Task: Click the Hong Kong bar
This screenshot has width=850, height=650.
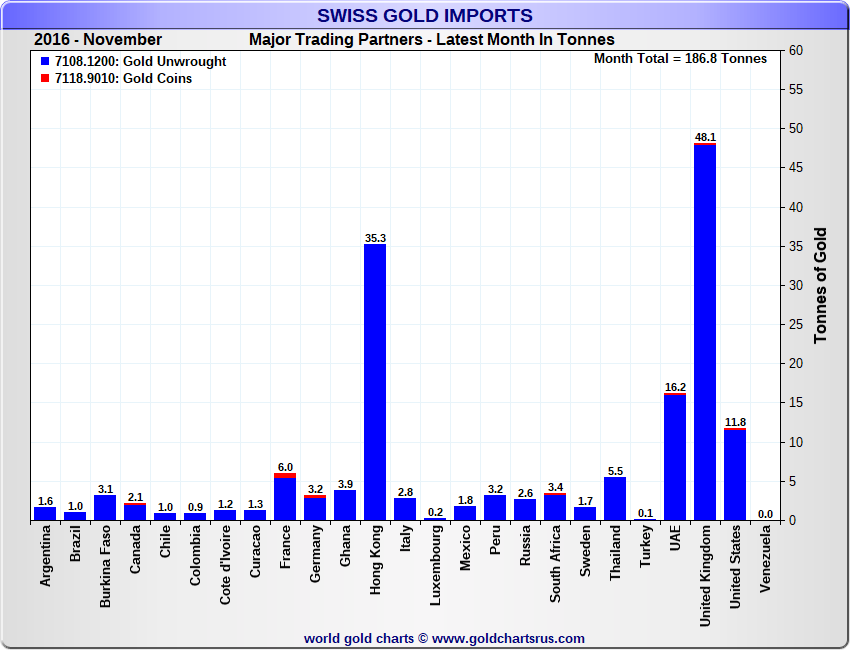Action: (x=374, y=382)
